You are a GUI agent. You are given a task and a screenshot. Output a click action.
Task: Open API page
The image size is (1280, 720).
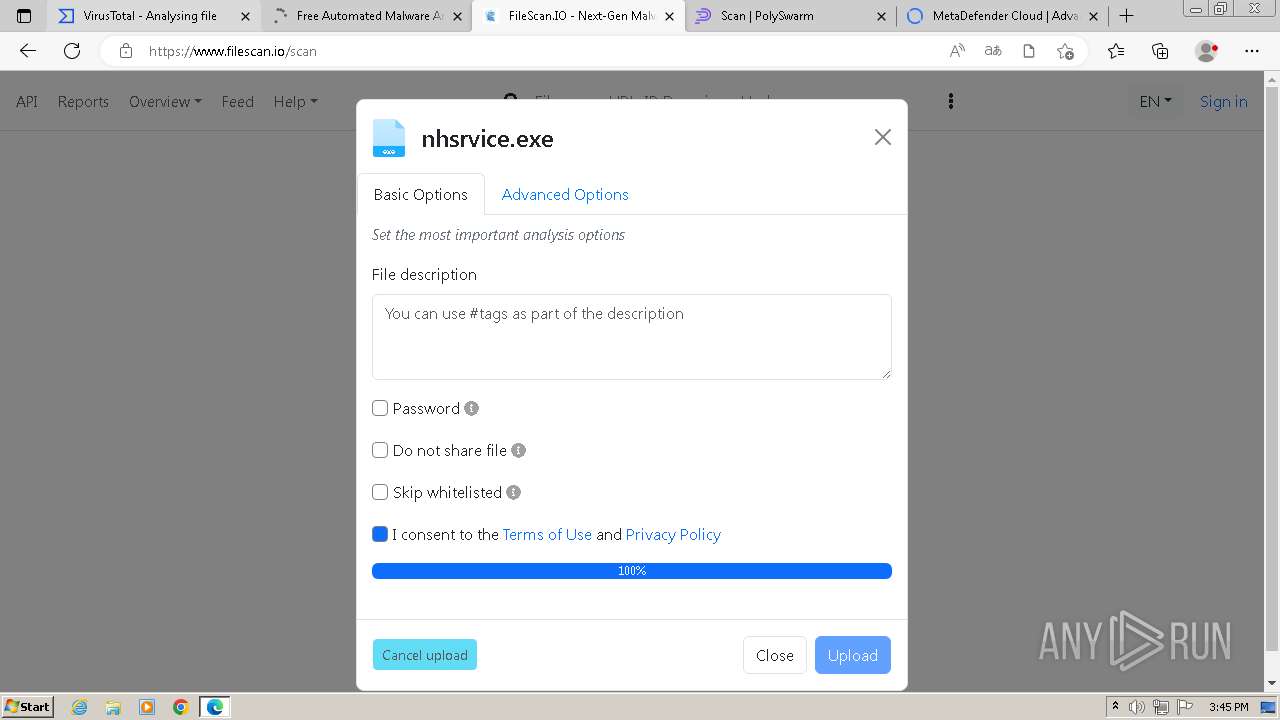pyautogui.click(x=27, y=101)
